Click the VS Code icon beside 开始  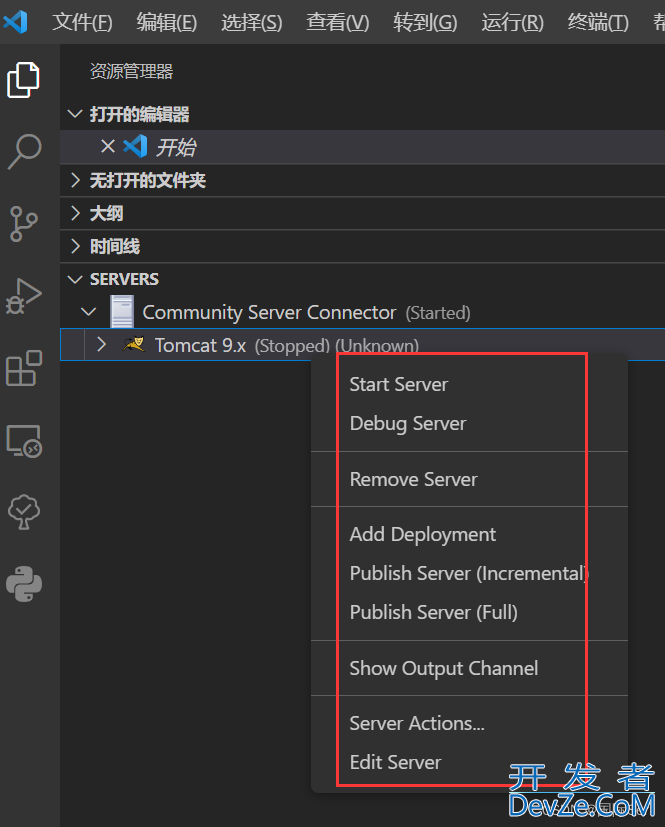(135, 146)
